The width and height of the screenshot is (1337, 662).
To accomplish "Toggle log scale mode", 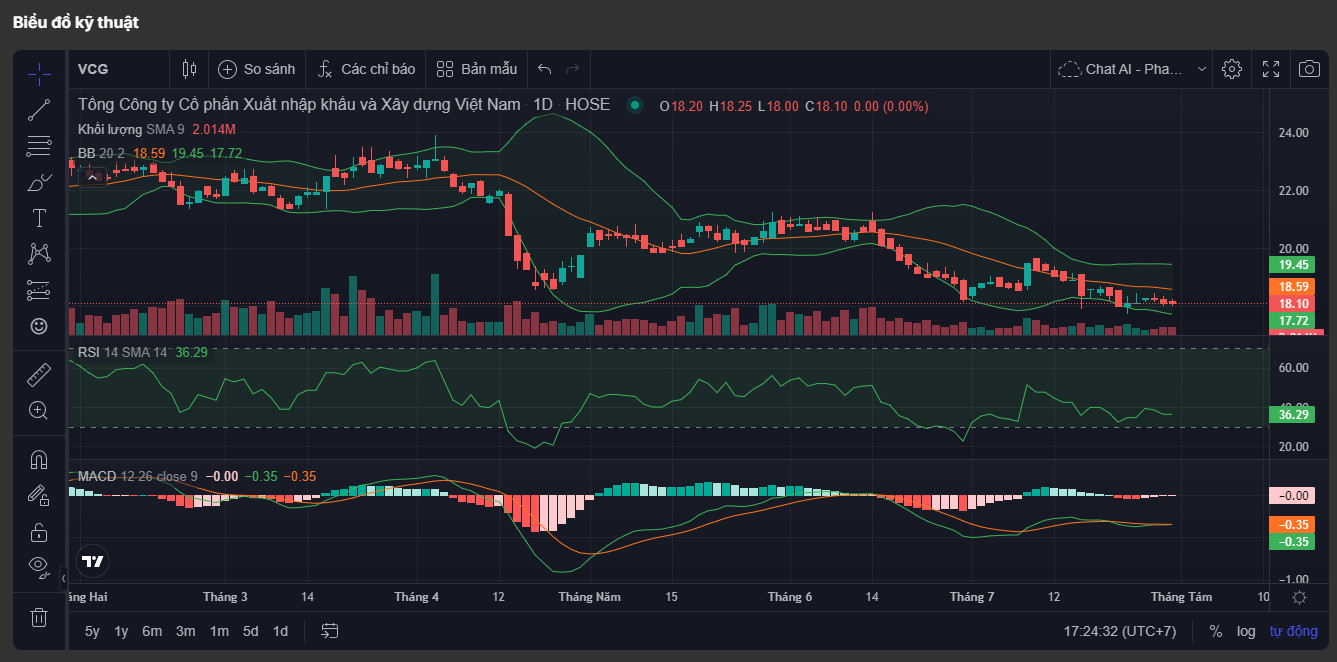I will (1246, 632).
